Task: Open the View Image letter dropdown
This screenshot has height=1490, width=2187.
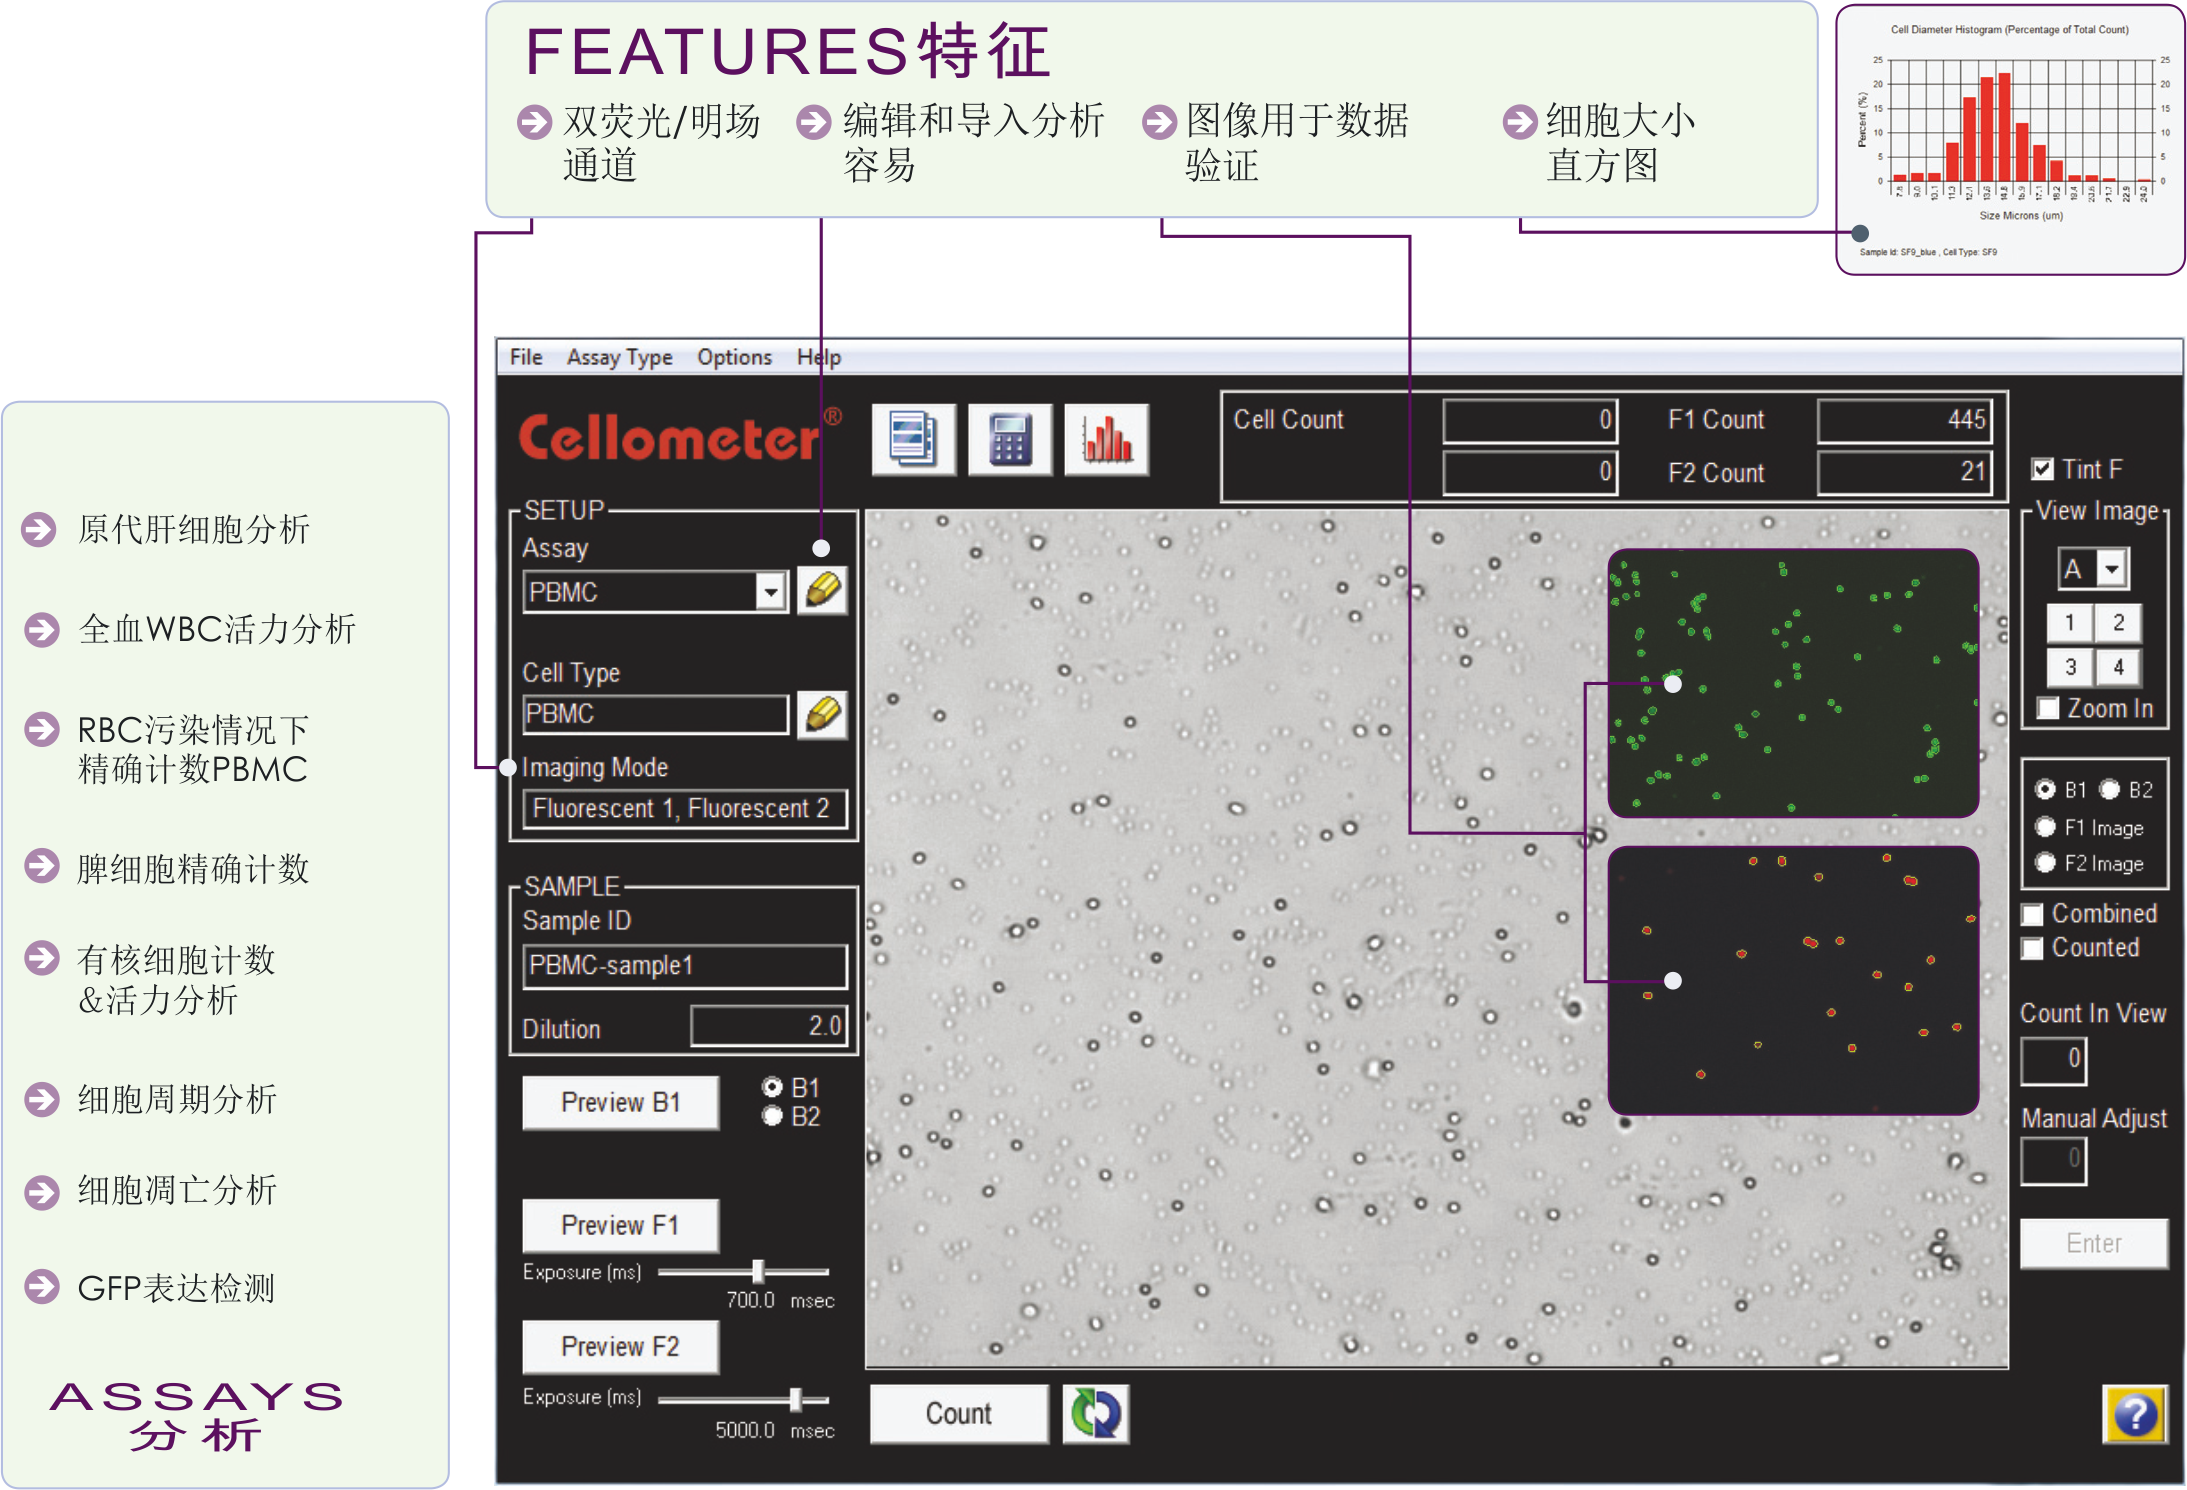Action: [x=2113, y=568]
